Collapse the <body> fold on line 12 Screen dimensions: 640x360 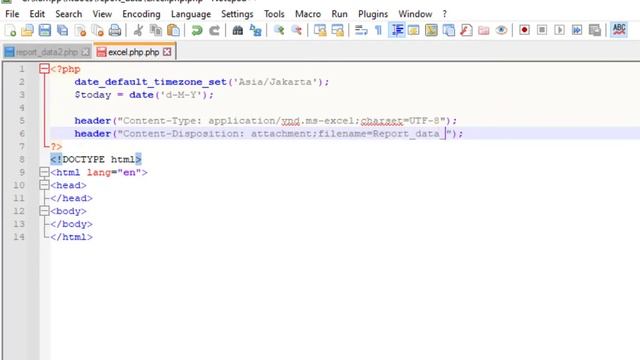pyautogui.click(x=44, y=211)
